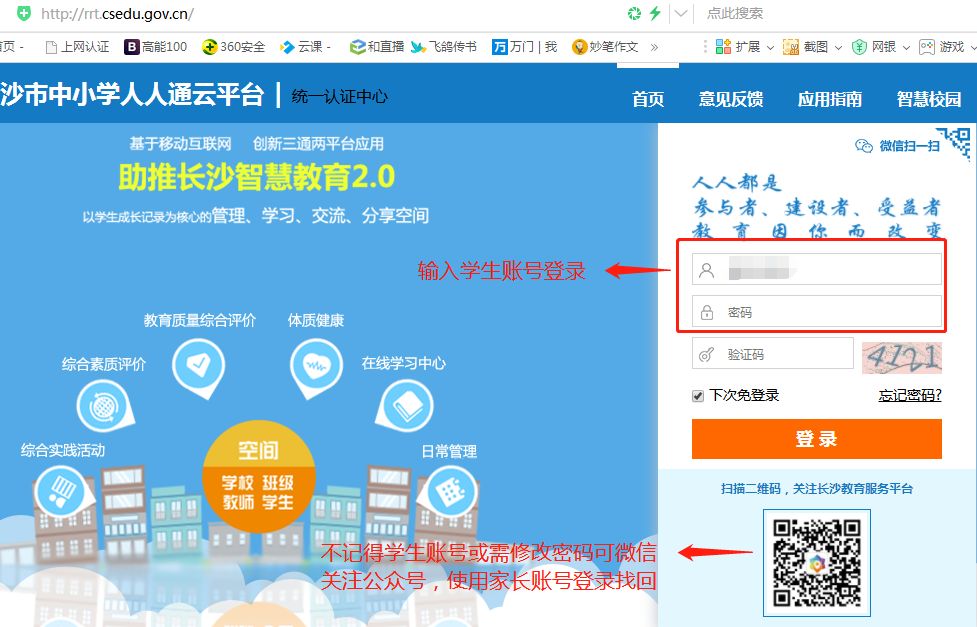Screen dimensions: 977x627
Task: Click the 在线学习中心 book icon
Action: (406, 406)
